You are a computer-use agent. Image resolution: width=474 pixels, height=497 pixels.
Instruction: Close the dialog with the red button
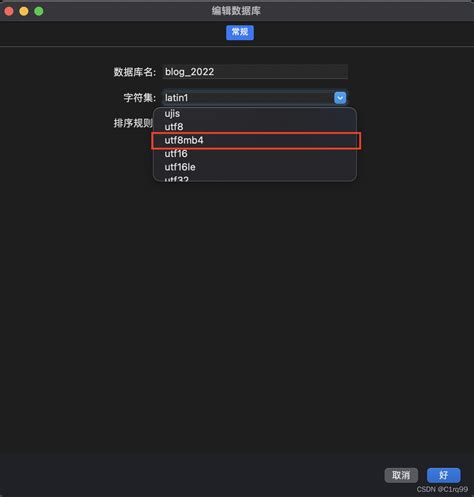(9, 11)
